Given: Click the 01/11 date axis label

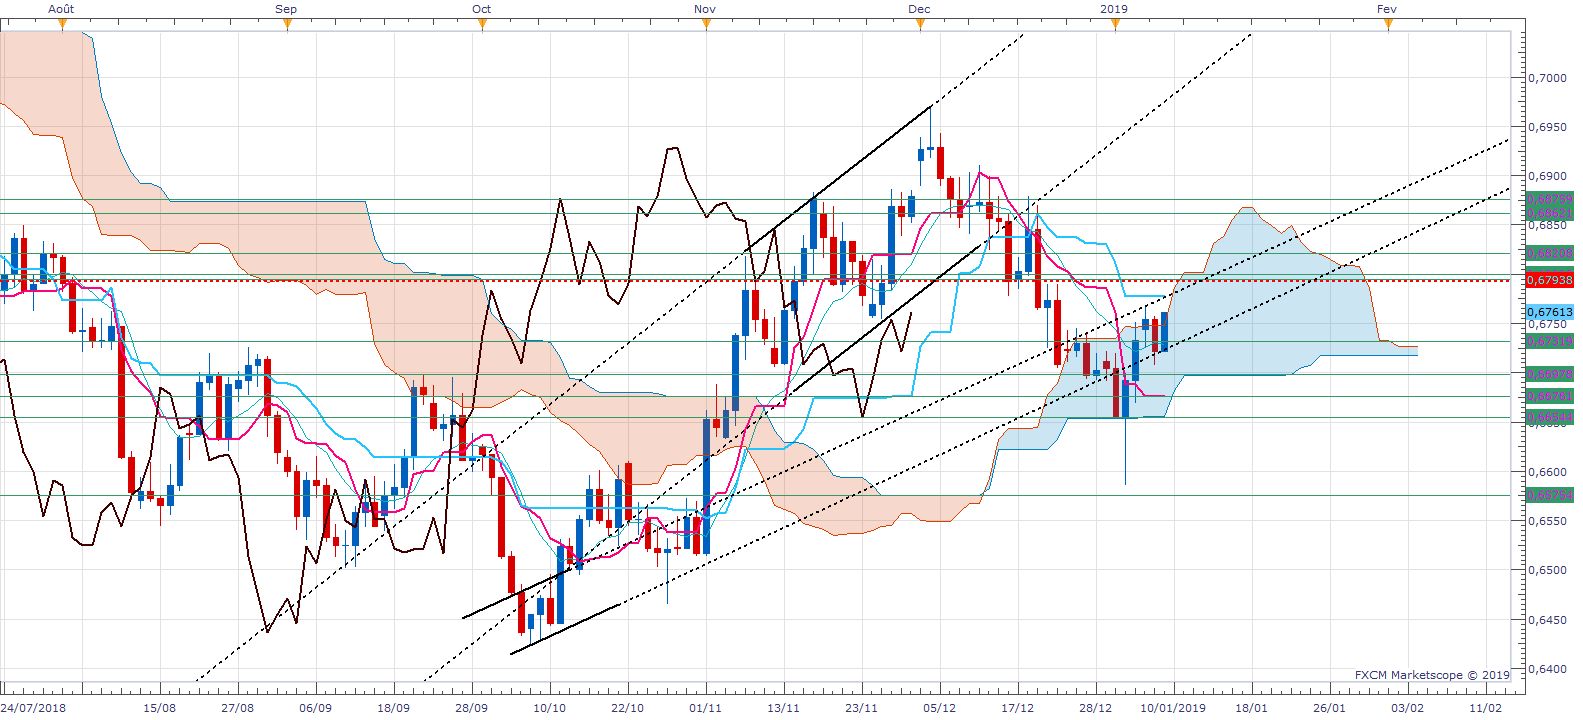Looking at the screenshot, I should pyautogui.click(x=705, y=708).
